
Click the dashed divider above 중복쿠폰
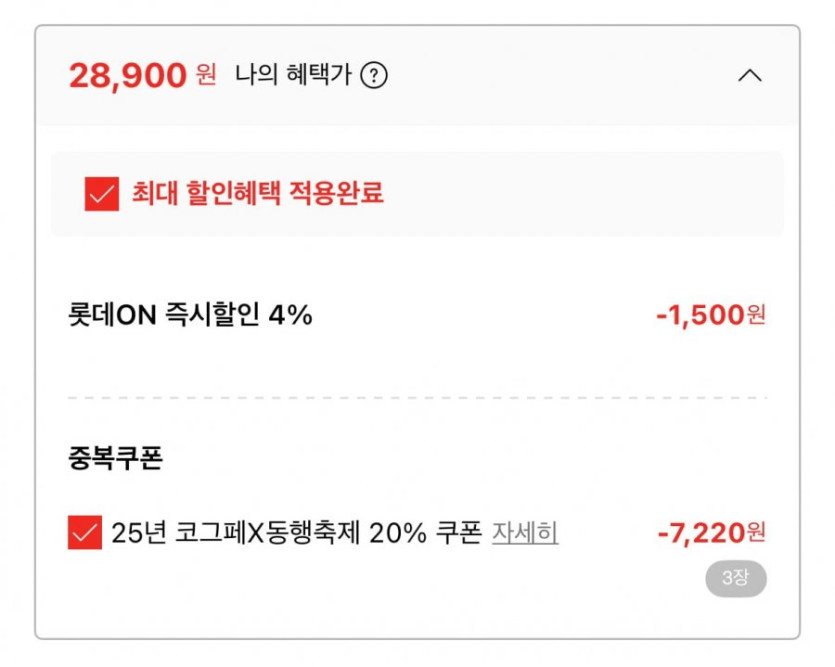pos(417,397)
